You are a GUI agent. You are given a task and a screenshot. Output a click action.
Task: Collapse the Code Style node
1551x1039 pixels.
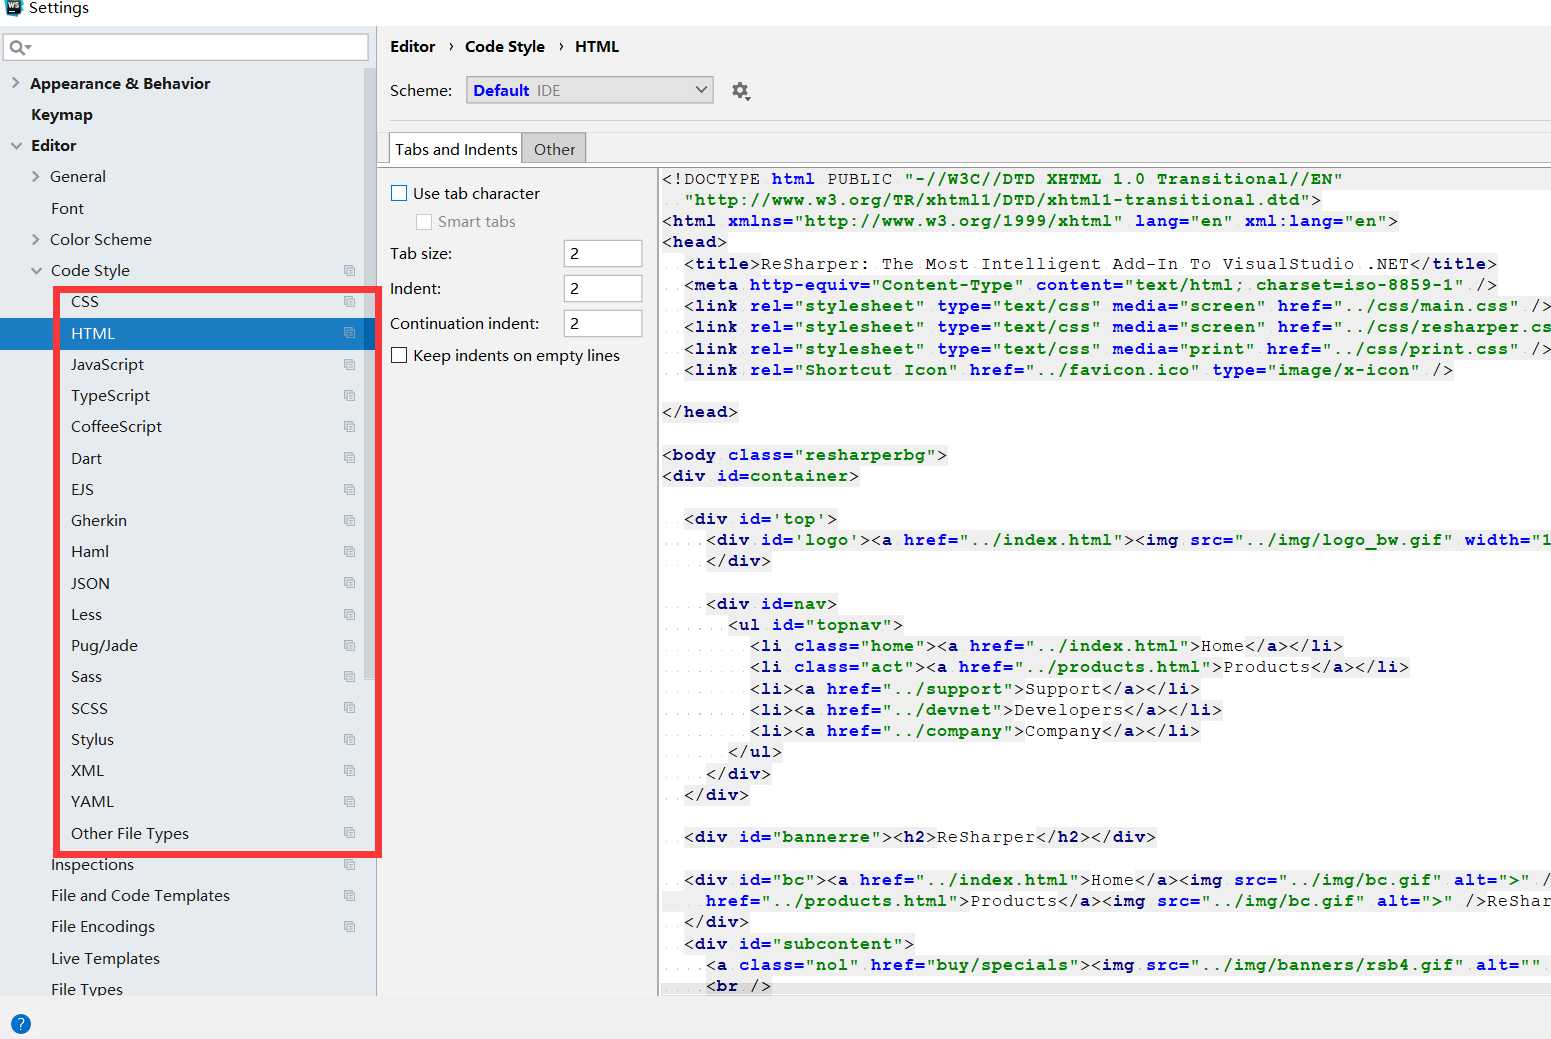pos(36,270)
